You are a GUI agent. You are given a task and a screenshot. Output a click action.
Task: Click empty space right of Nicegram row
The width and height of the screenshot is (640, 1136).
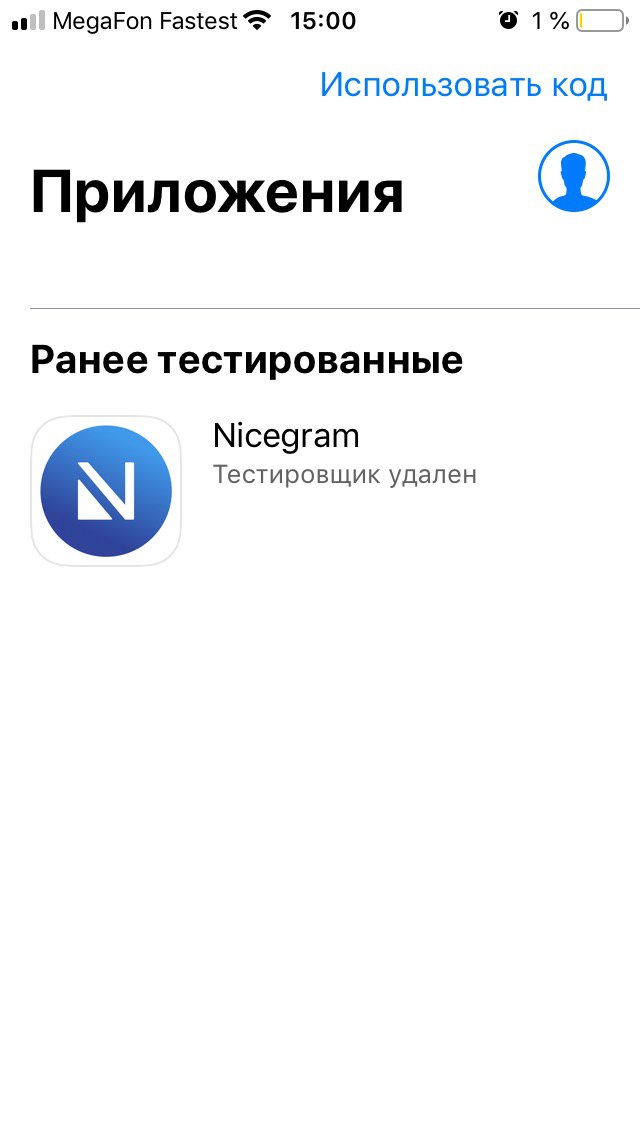tap(558, 490)
